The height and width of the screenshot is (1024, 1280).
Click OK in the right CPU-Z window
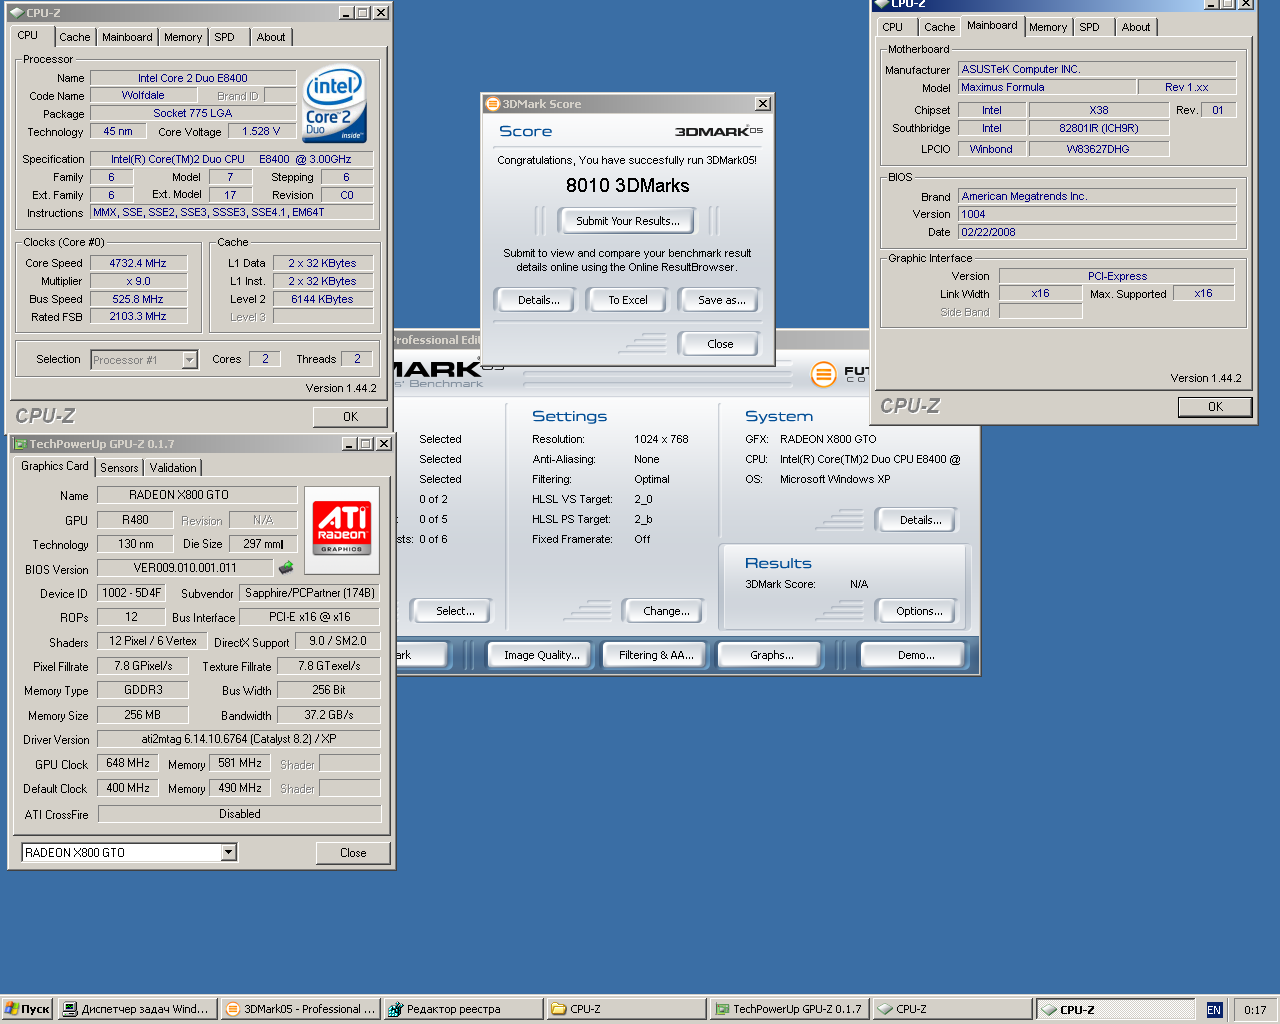[x=1215, y=407]
